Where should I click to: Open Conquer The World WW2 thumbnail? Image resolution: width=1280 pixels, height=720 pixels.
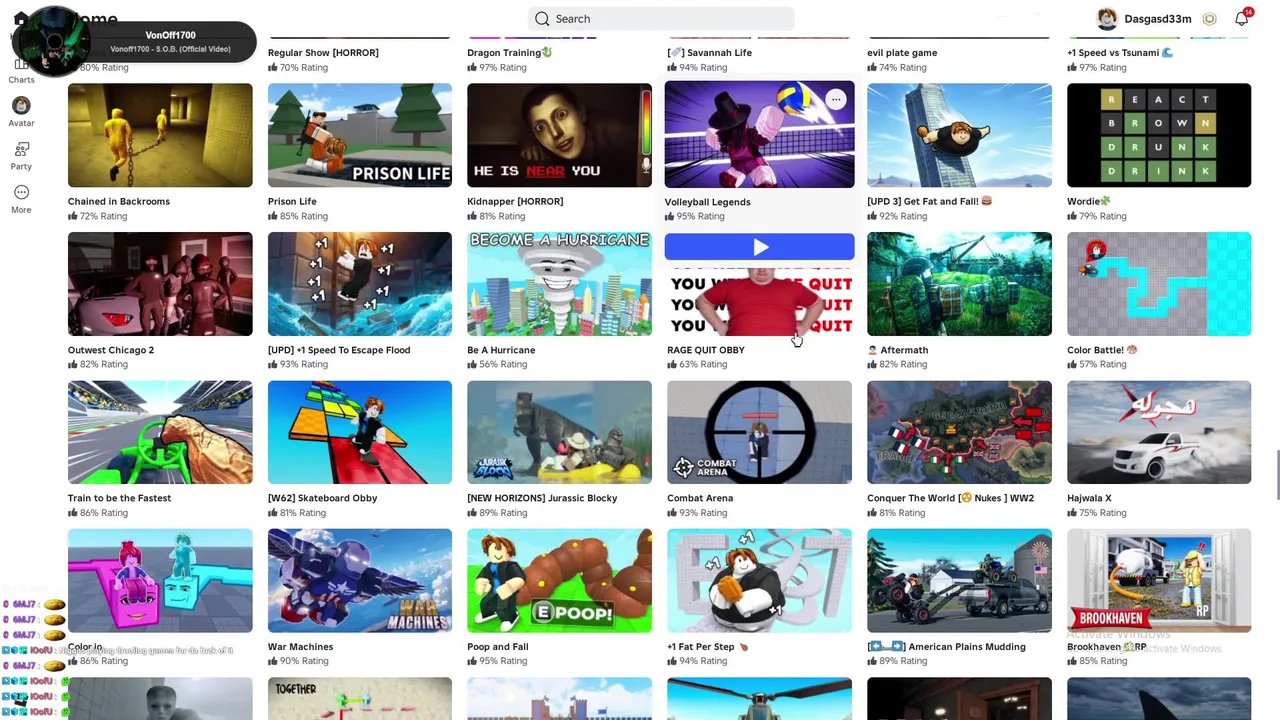[959, 432]
